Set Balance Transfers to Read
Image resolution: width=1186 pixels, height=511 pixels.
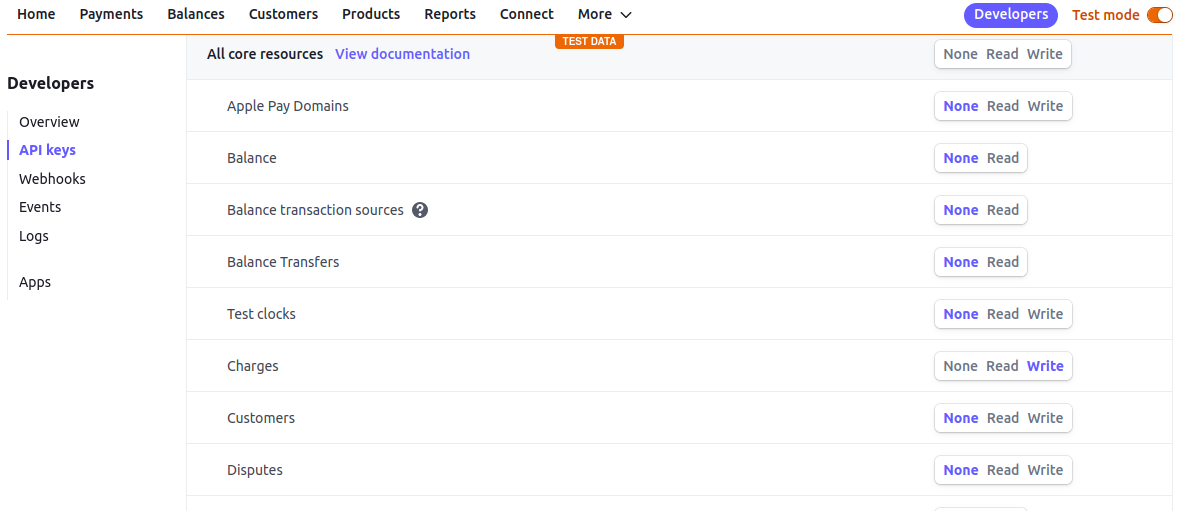pyautogui.click(x=1003, y=262)
